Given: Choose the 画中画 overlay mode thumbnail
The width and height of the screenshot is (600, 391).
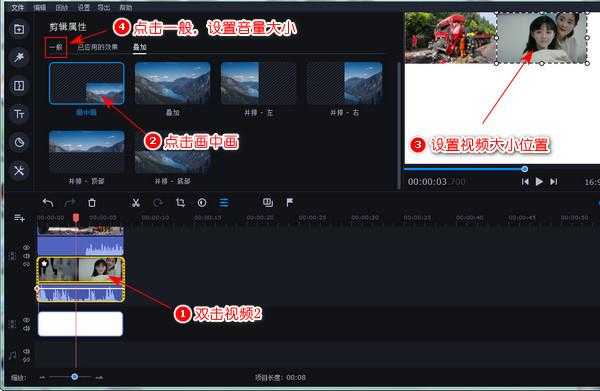Looking at the screenshot, I should coord(86,84).
